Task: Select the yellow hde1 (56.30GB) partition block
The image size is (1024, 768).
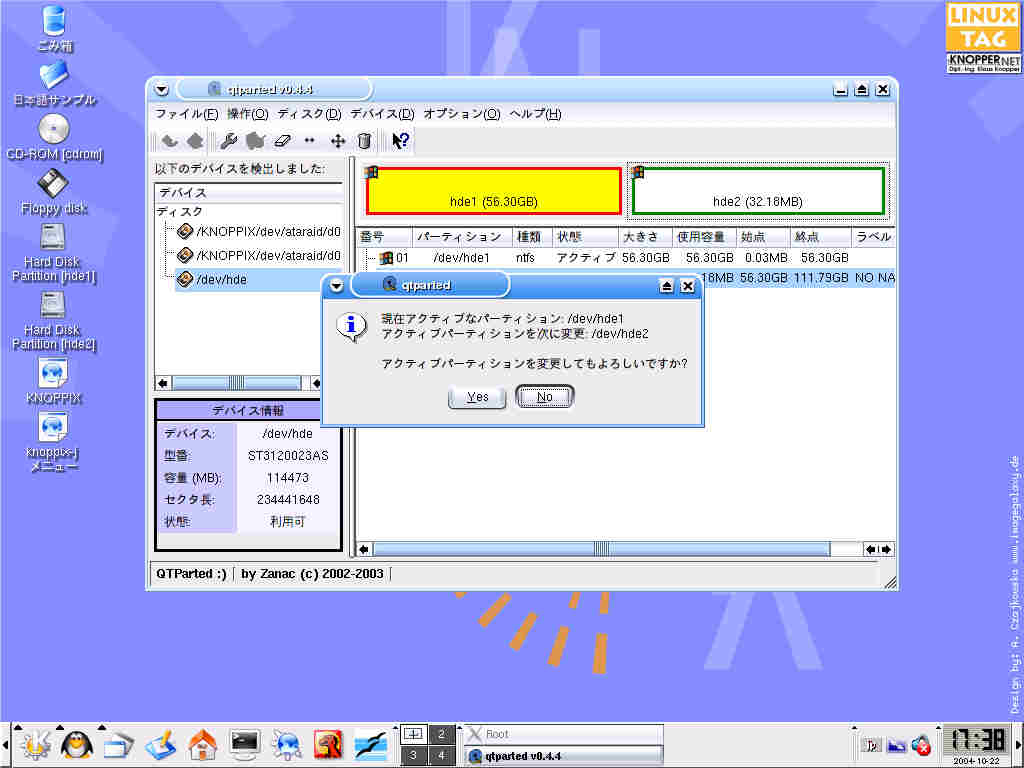Action: tap(493, 191)
